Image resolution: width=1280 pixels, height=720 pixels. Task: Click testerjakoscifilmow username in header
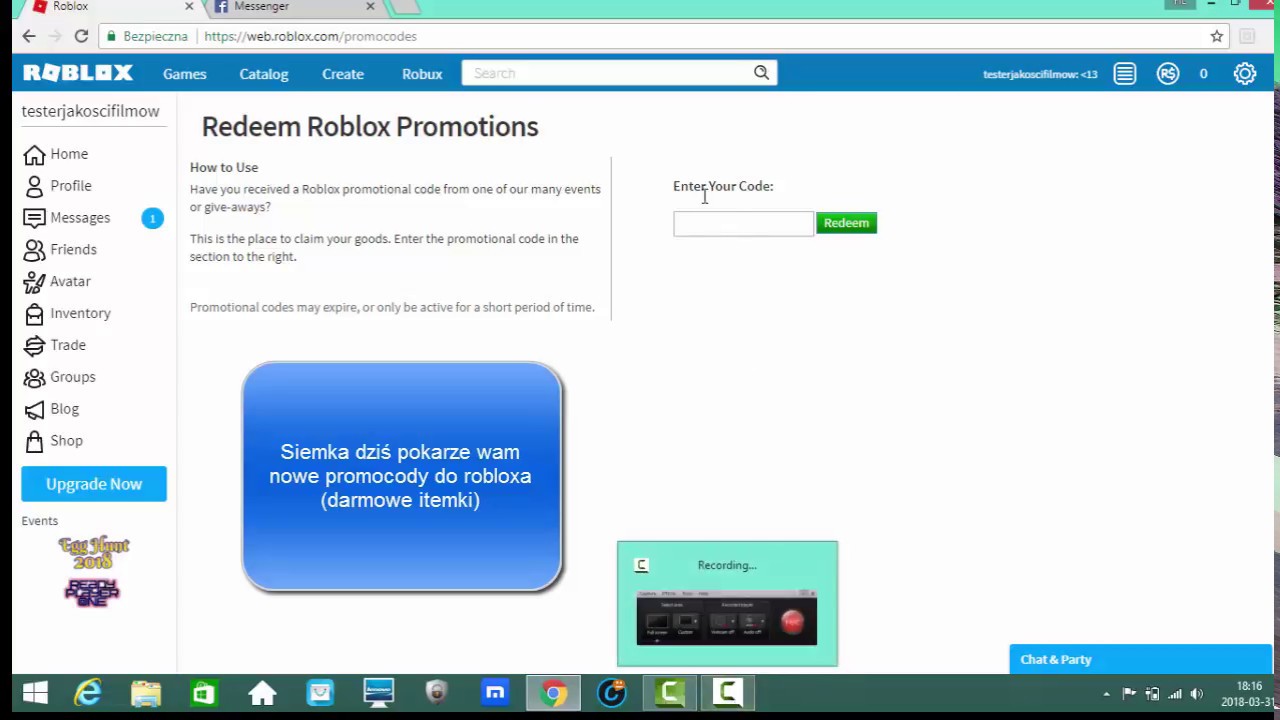[1040, 74]
